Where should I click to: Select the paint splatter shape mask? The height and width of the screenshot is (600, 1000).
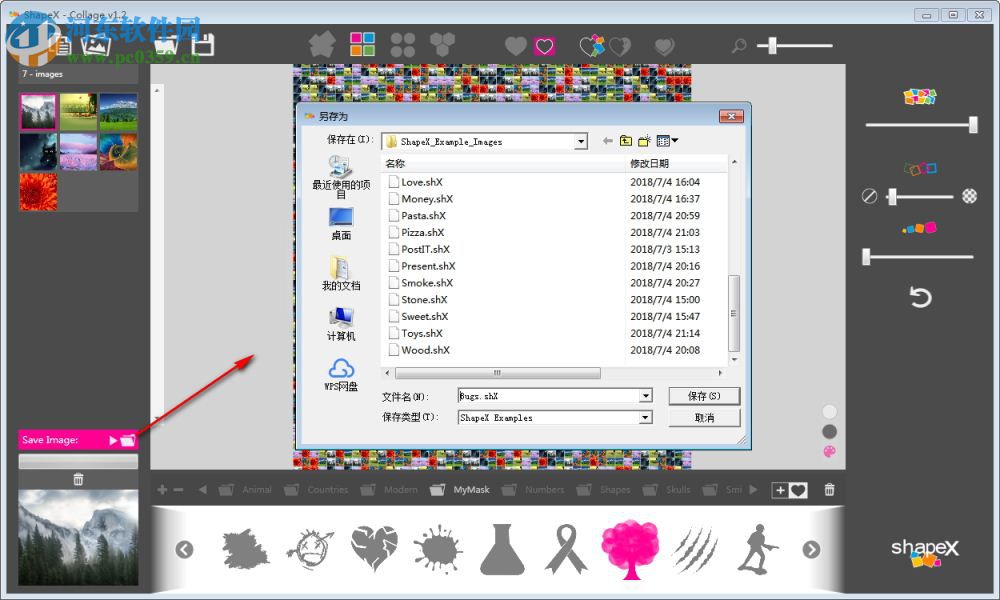tap(438, 548)
